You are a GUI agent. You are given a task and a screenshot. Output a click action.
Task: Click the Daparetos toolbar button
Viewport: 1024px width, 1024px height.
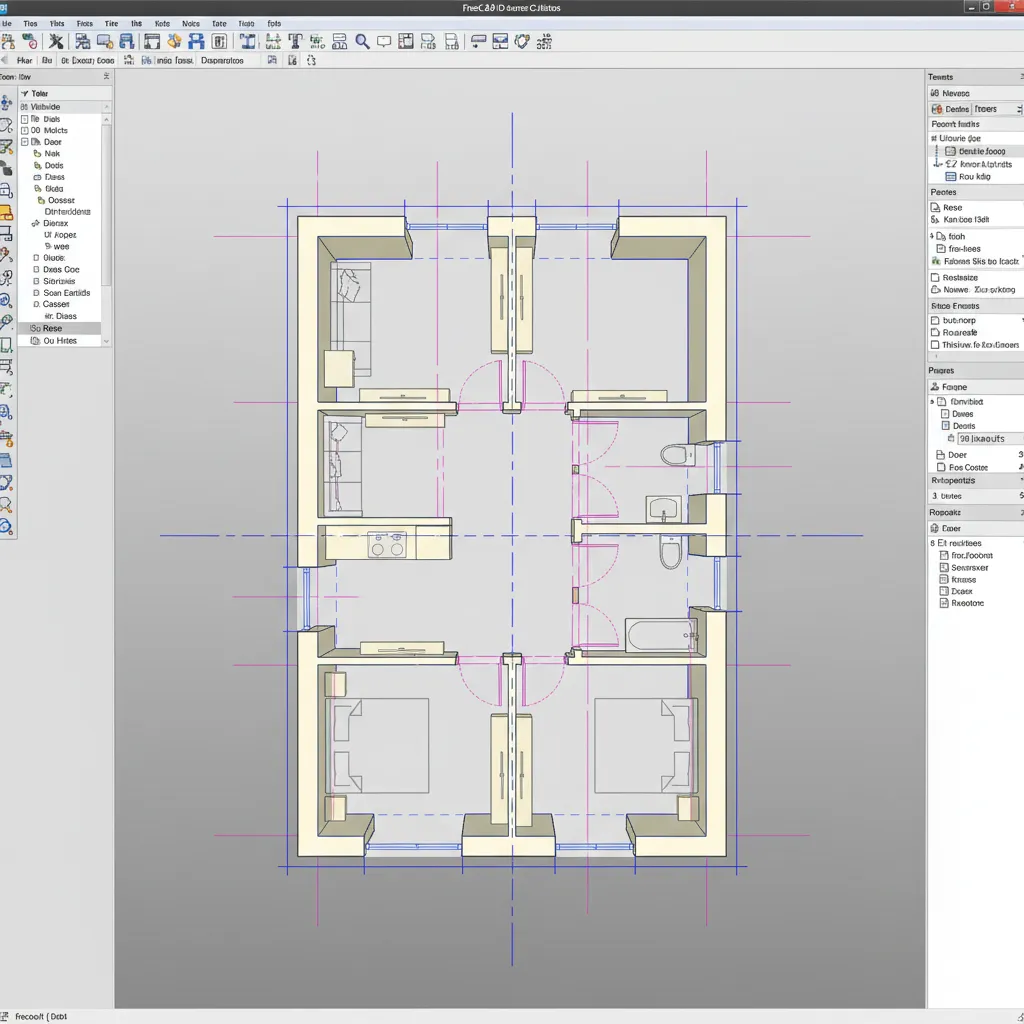coord(222,60)
